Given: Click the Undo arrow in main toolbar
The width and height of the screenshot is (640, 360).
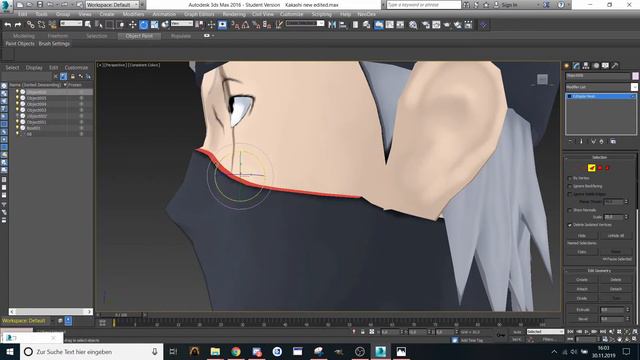Looking at the screenshot, I should coord(8,25).
